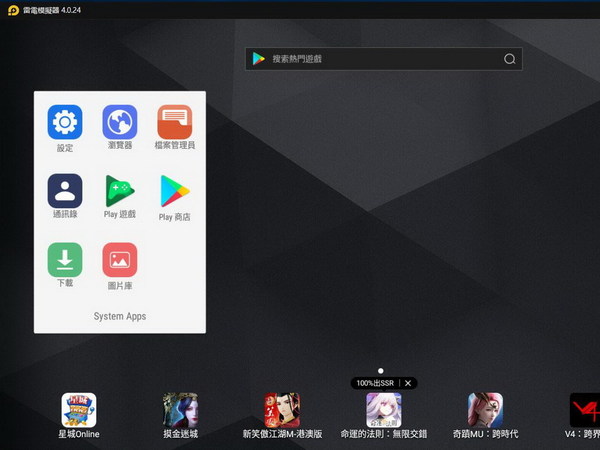Open the 下載 downloads app
Image resolution: width=600 pixels, height=450 pixels.
[65, 259]
